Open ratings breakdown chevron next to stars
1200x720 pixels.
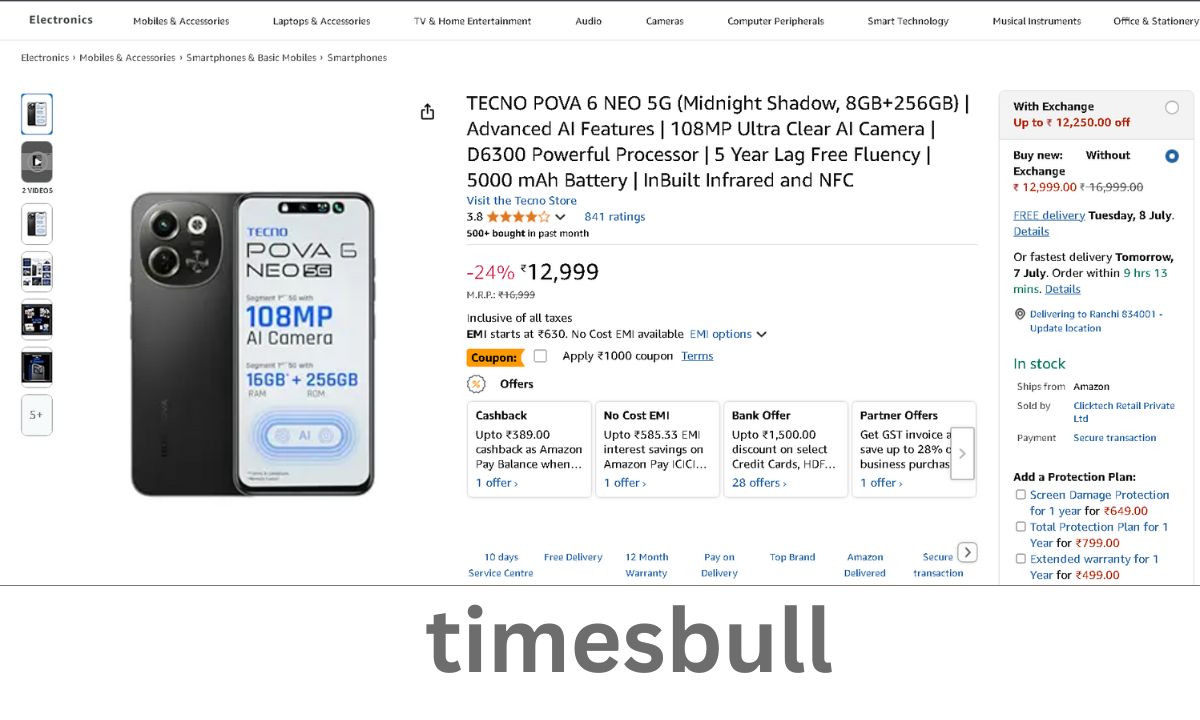click(x=560, y=217)
